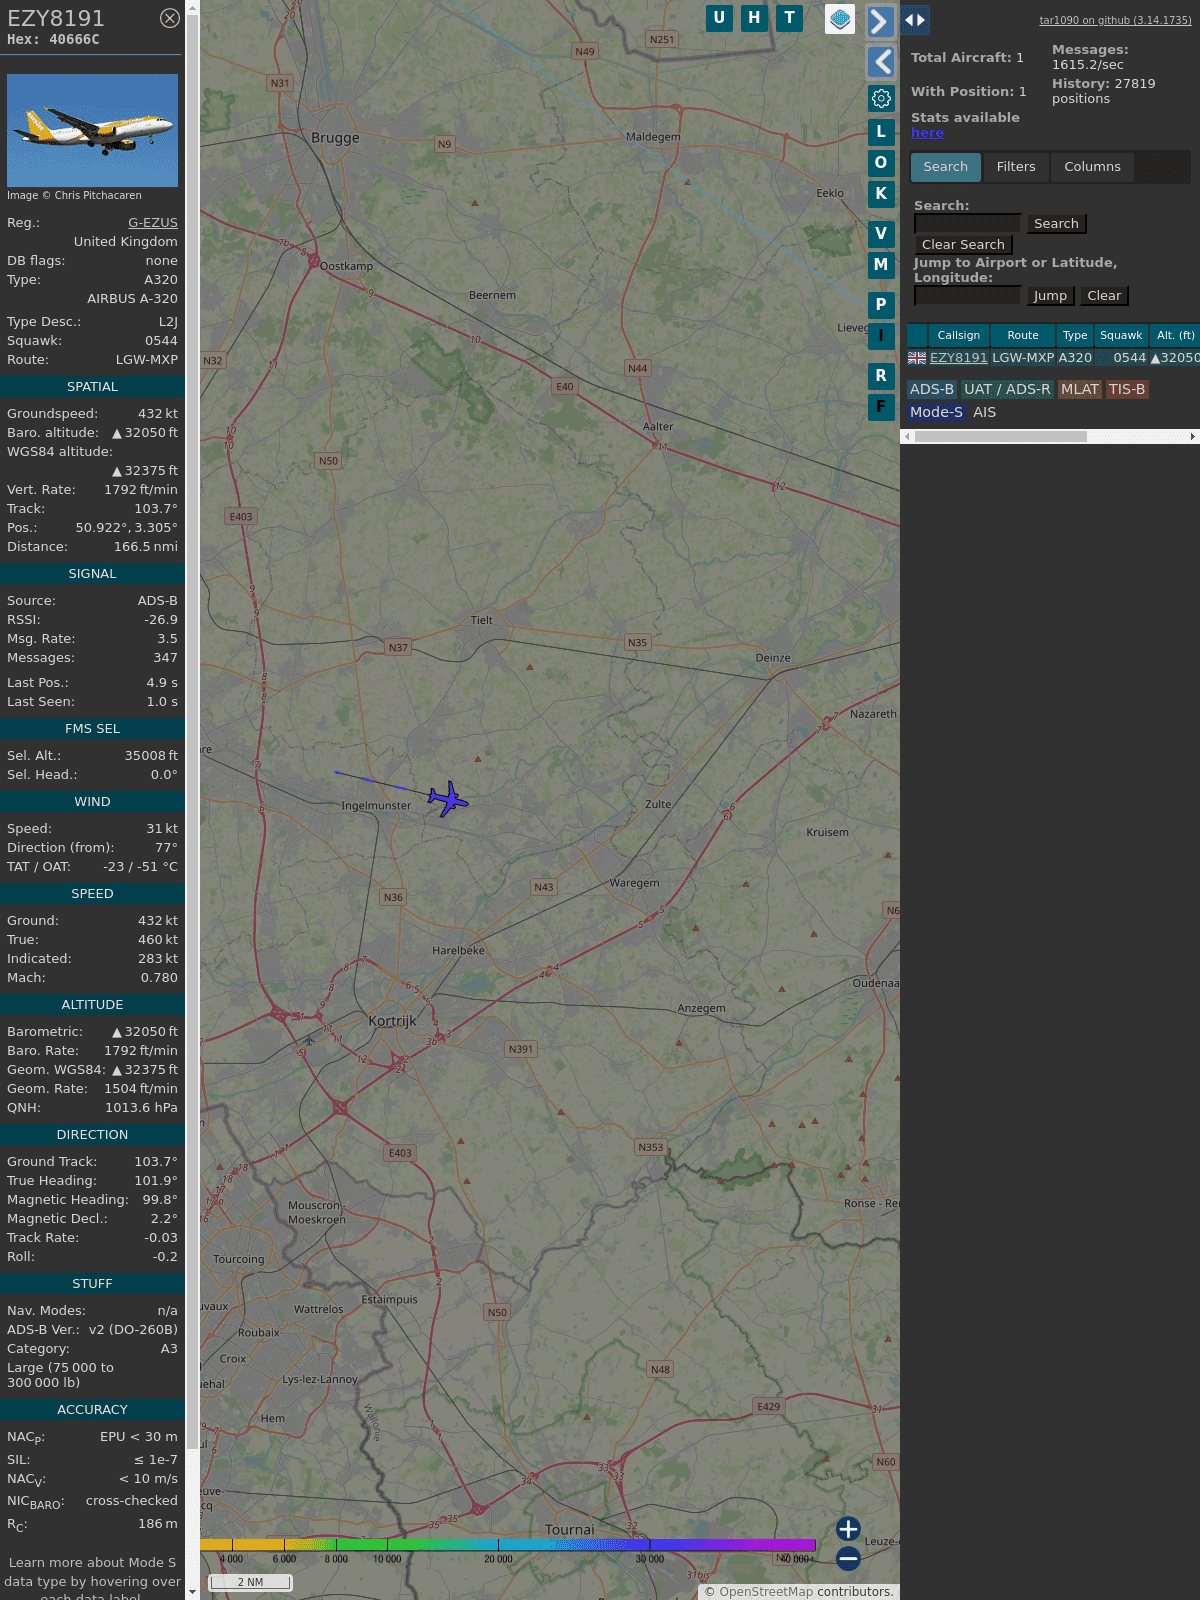
Task: Click the Jump button
Action: point(1050,296)
